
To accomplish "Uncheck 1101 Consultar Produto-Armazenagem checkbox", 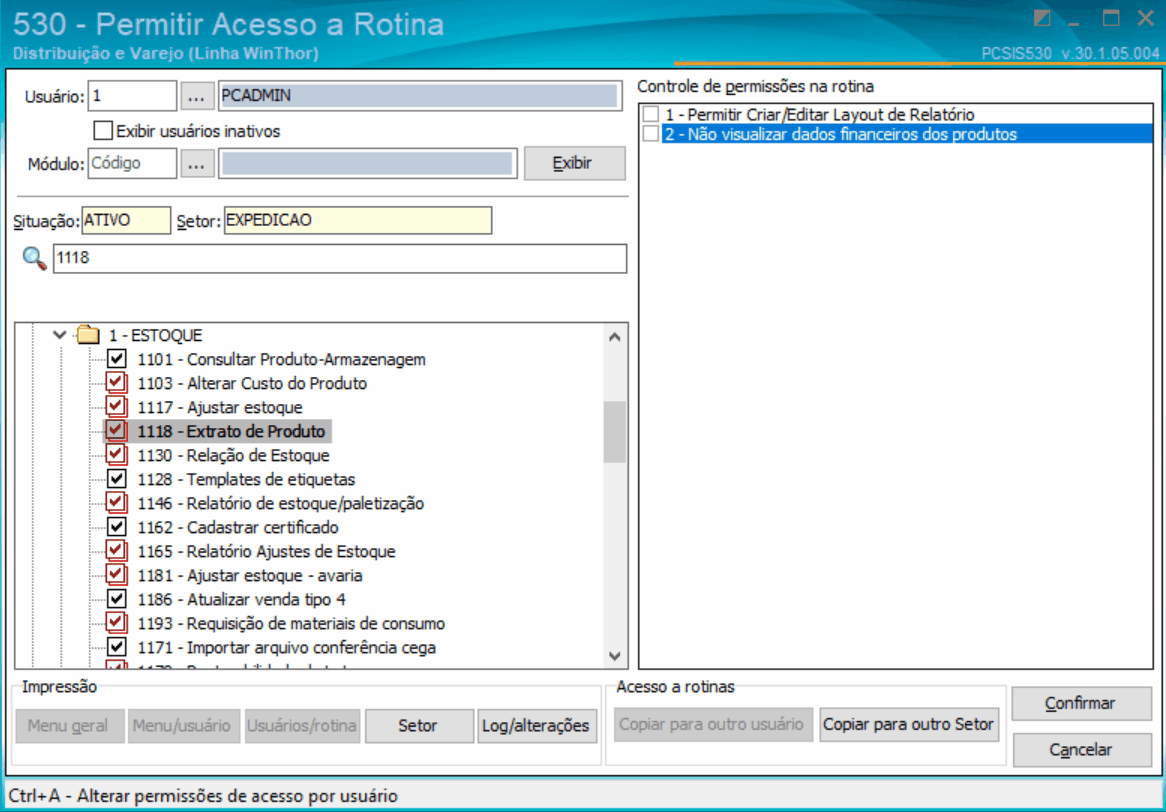I will coord(117,359).
